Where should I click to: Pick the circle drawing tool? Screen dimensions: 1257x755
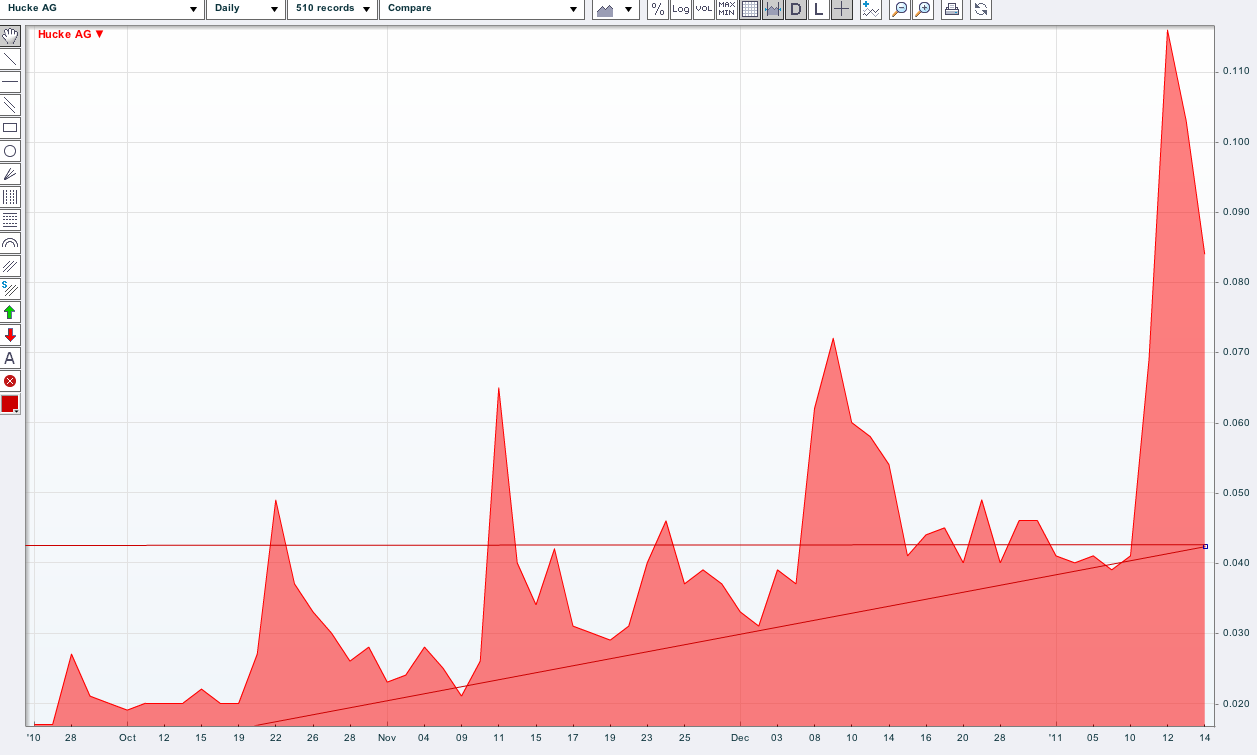coord(10,151)
